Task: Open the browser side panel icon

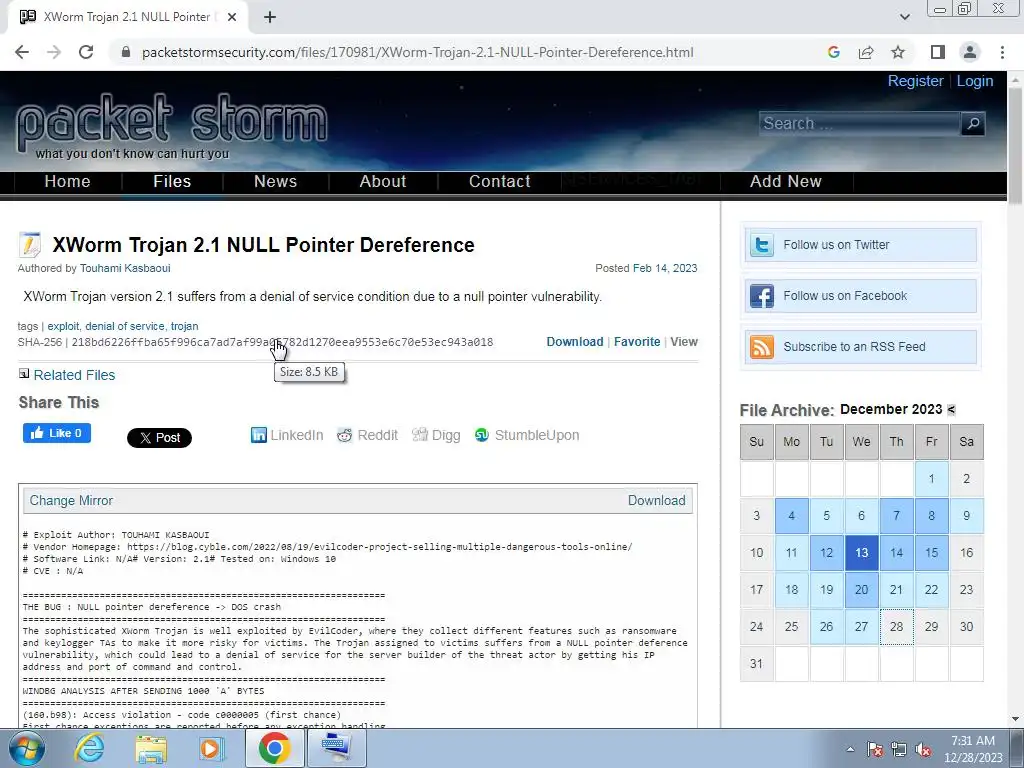Action: pyautogui.click(x=938, y=52)
